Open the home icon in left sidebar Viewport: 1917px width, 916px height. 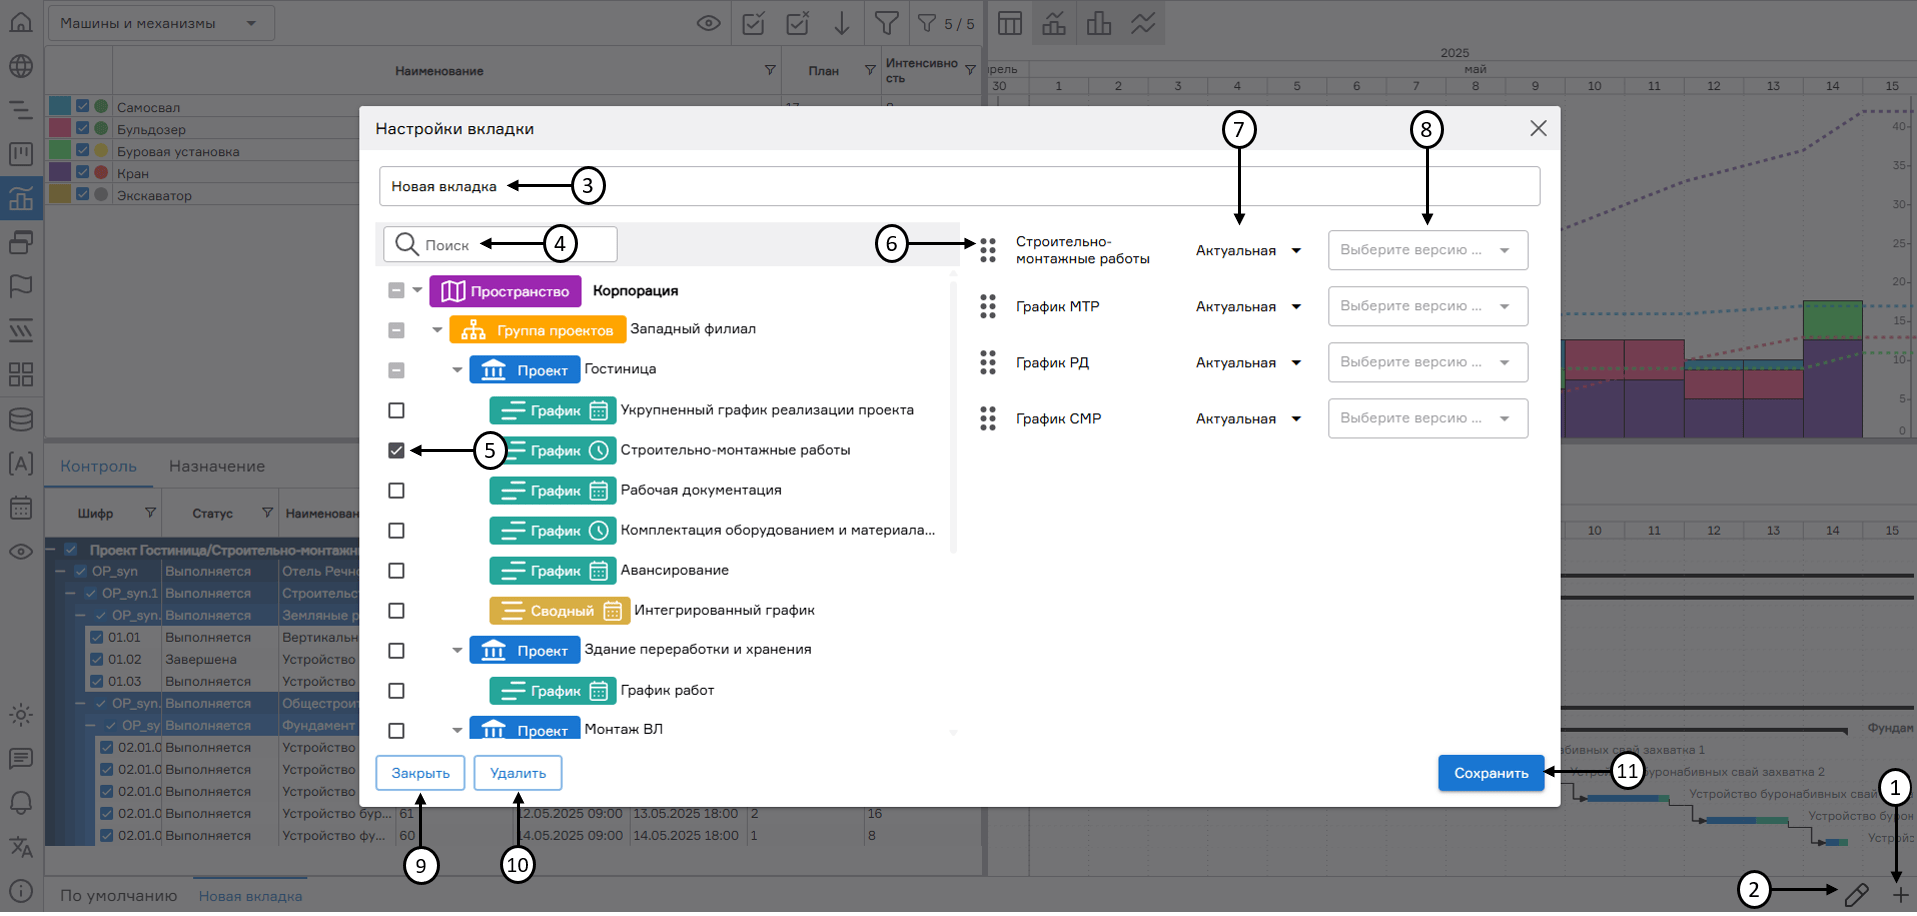21,22
